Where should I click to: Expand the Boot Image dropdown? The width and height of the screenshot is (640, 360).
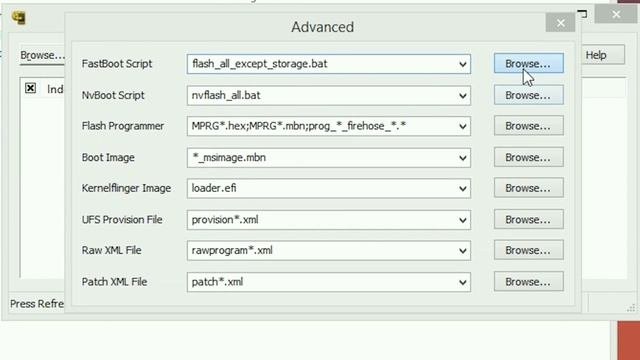coord(462,158)
